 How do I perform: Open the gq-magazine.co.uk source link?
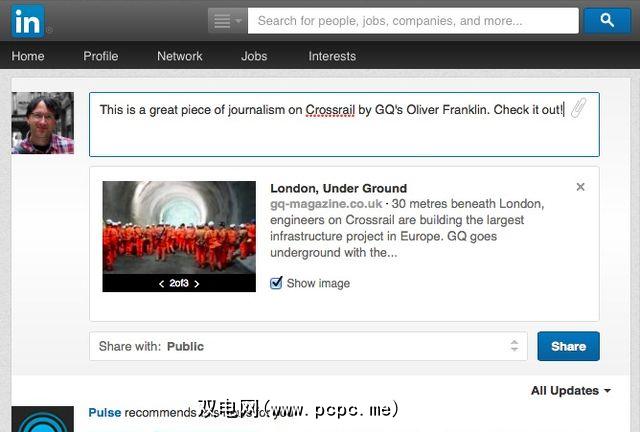[x=326, y=204]
